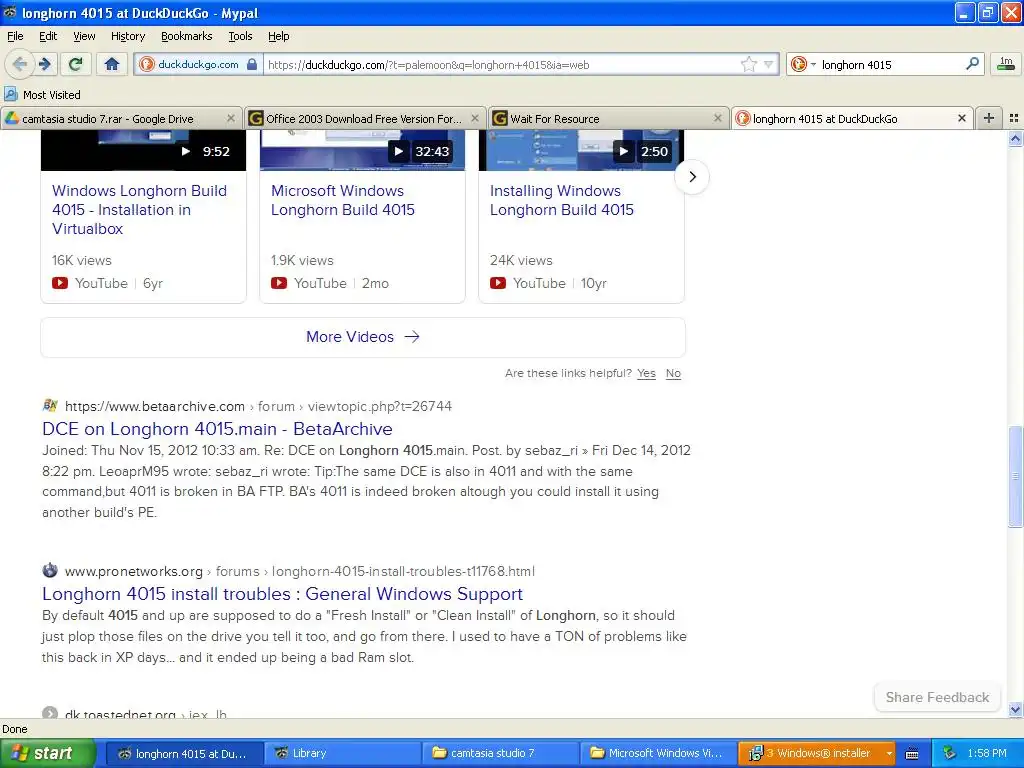Click the Share Feedback button
This screenshot has height=768, width=1024.
click(937, 697)
